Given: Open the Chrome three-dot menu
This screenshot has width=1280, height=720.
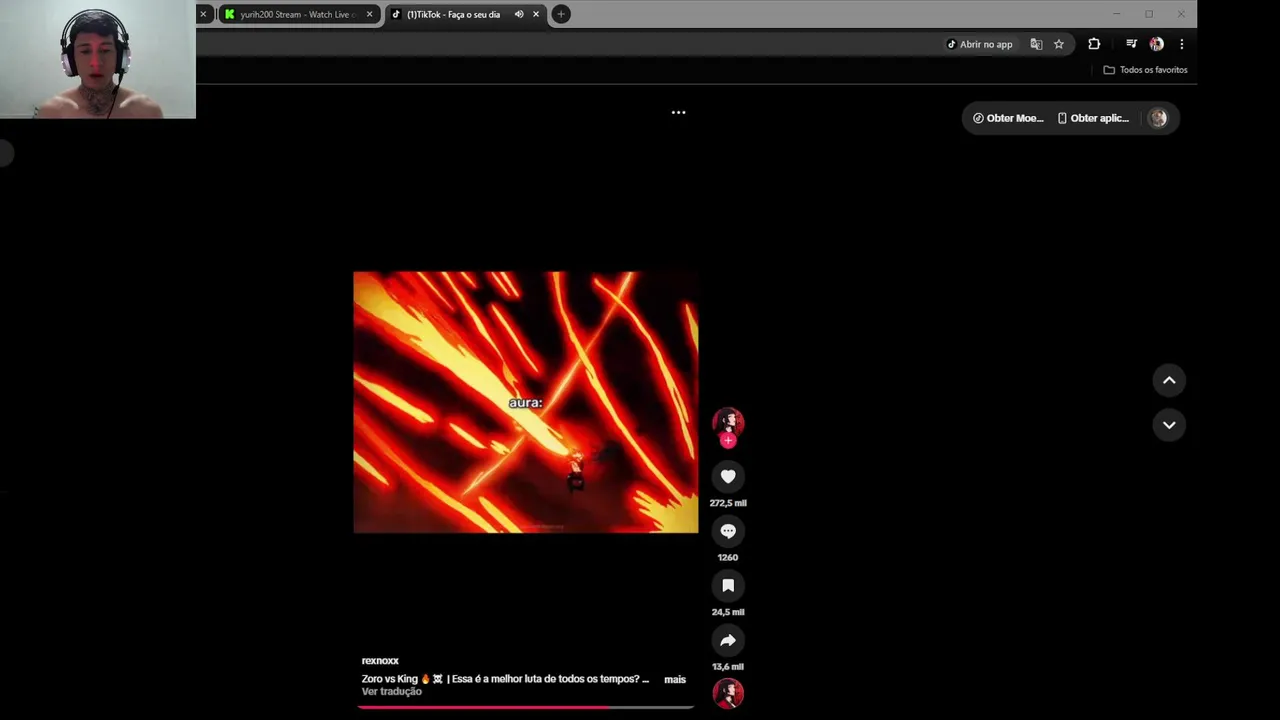Looking at the screenshot, I should tap(1181, 44).
